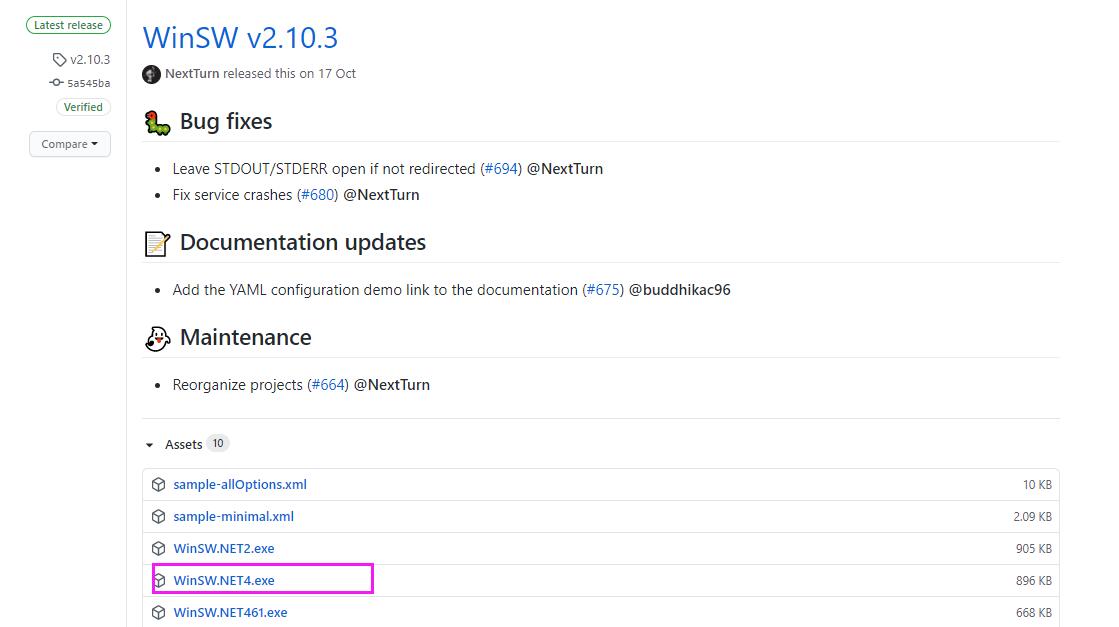This screenshot has width=1119, height=627.
Task: Click the Maintenance heading text
Action: [245, 337]
